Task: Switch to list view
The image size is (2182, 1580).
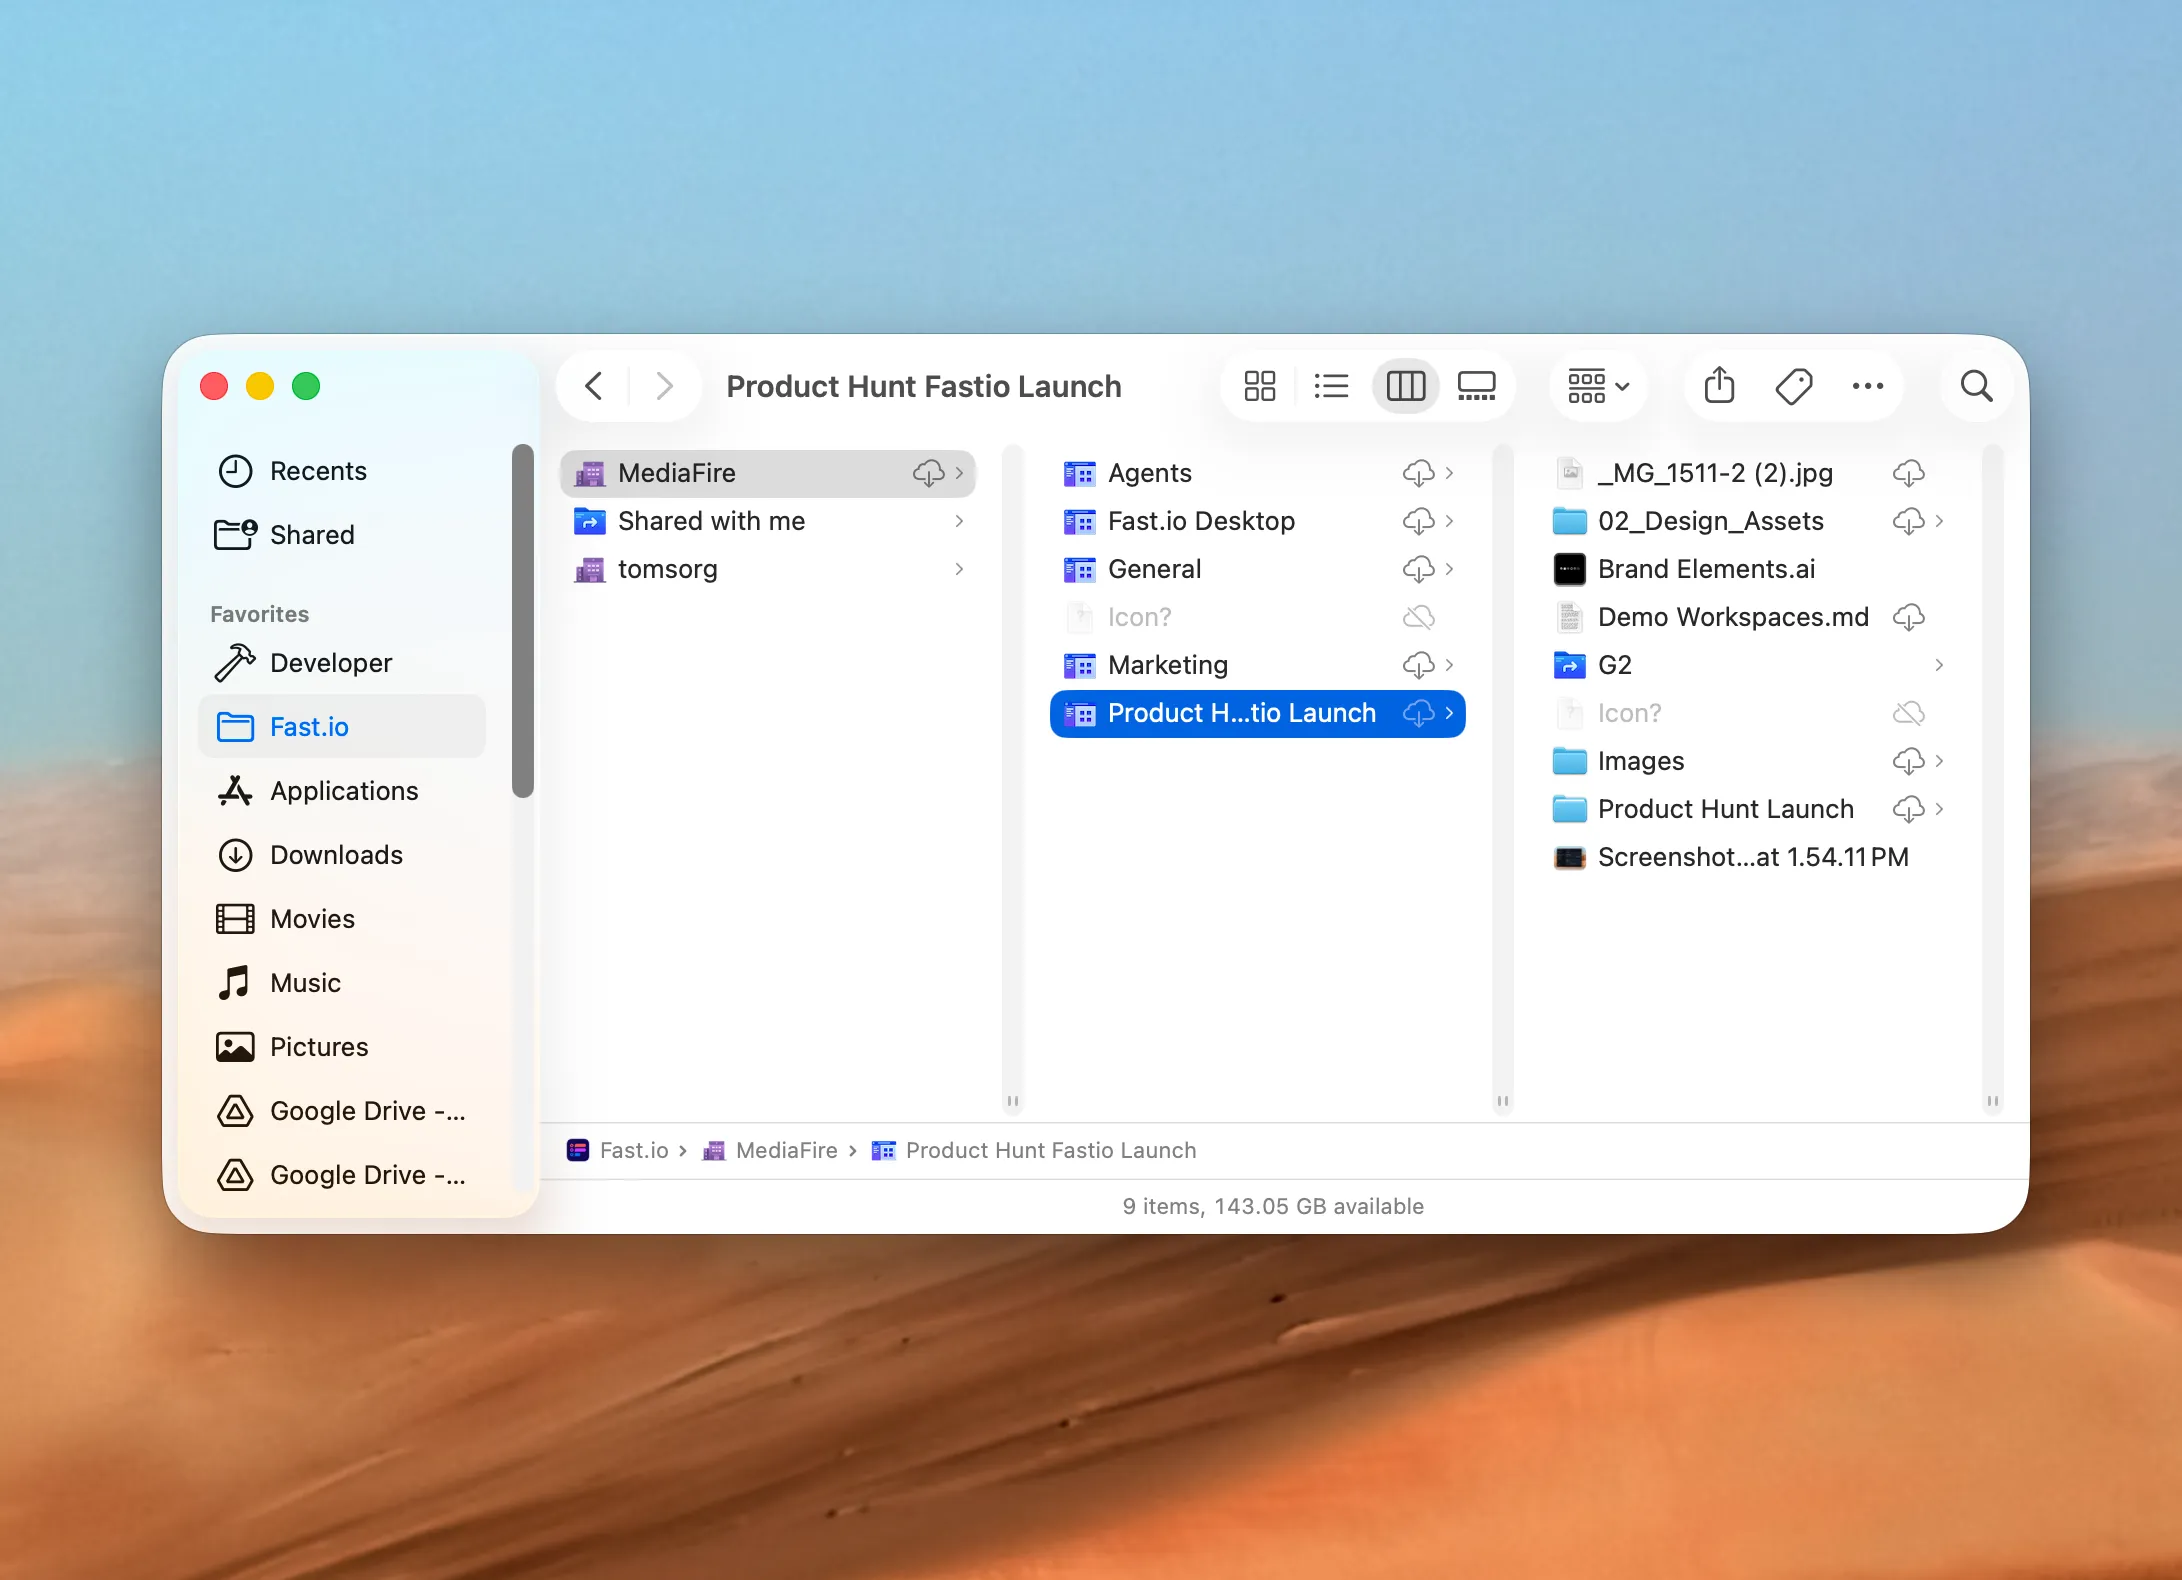Action: 1331,386
